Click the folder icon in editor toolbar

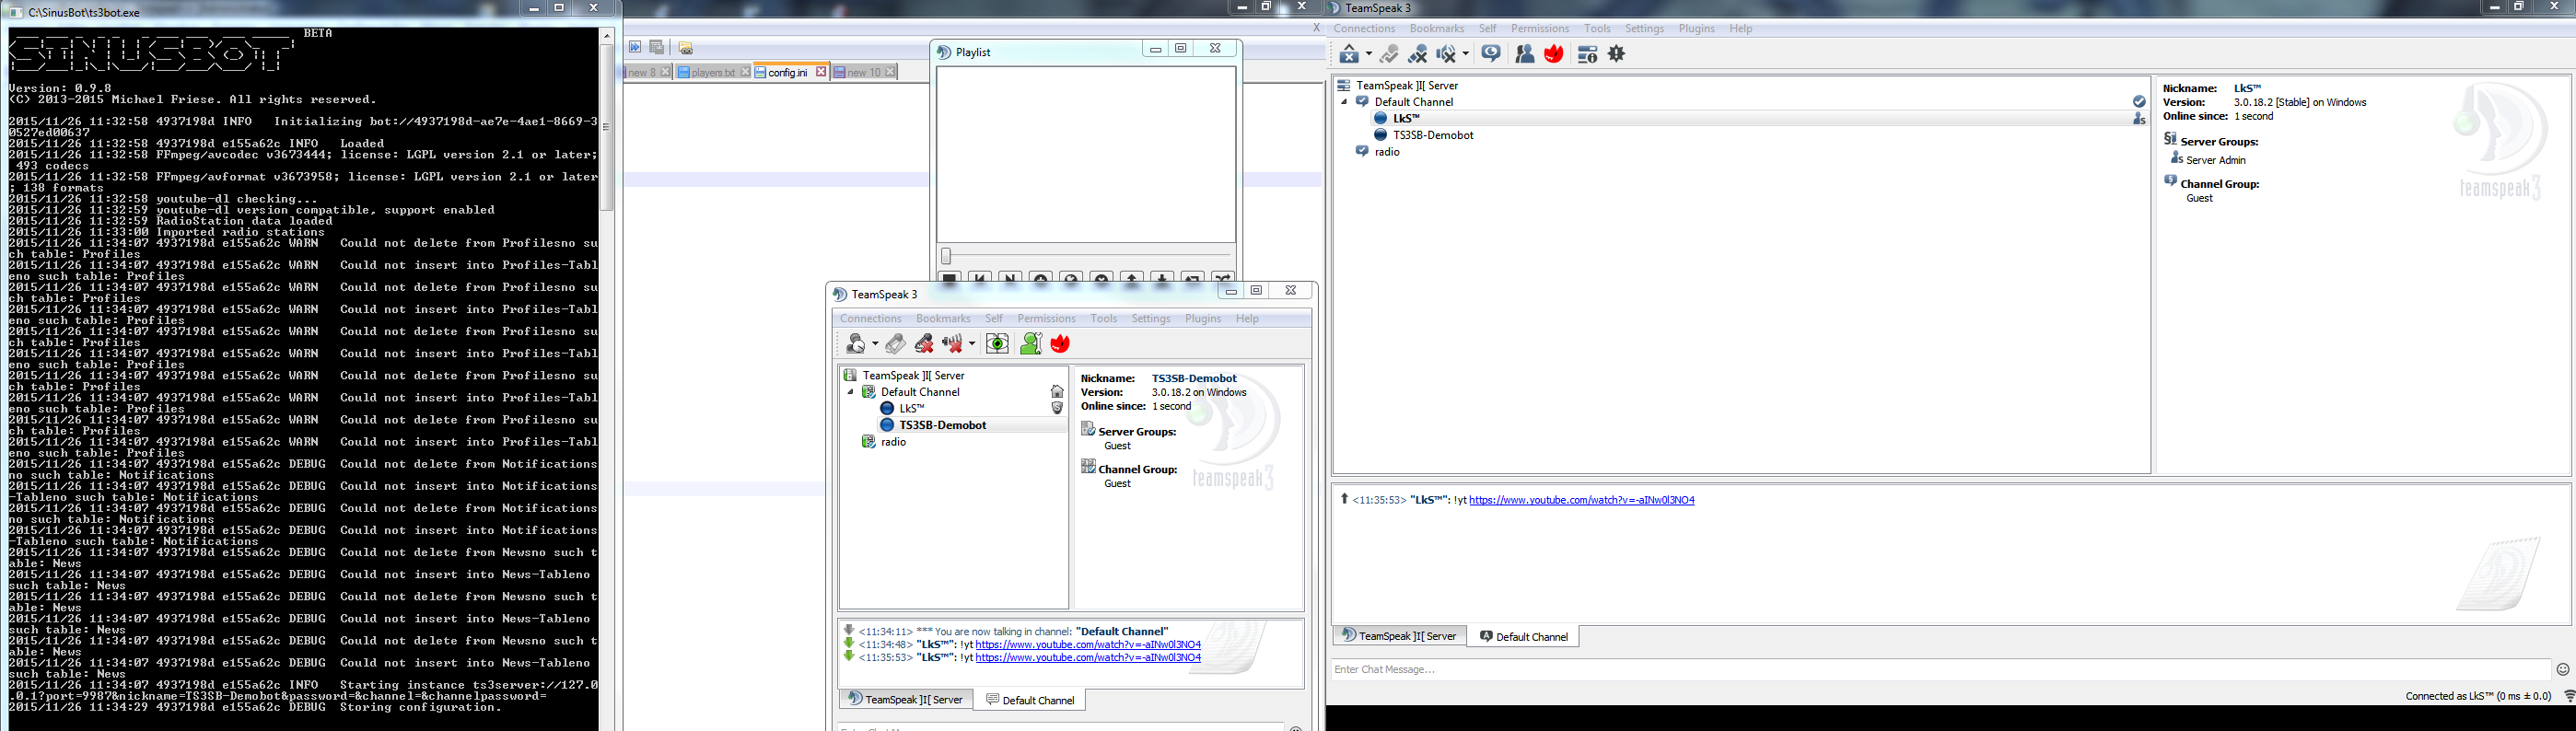pyautogui.click(x=685, y=47)
